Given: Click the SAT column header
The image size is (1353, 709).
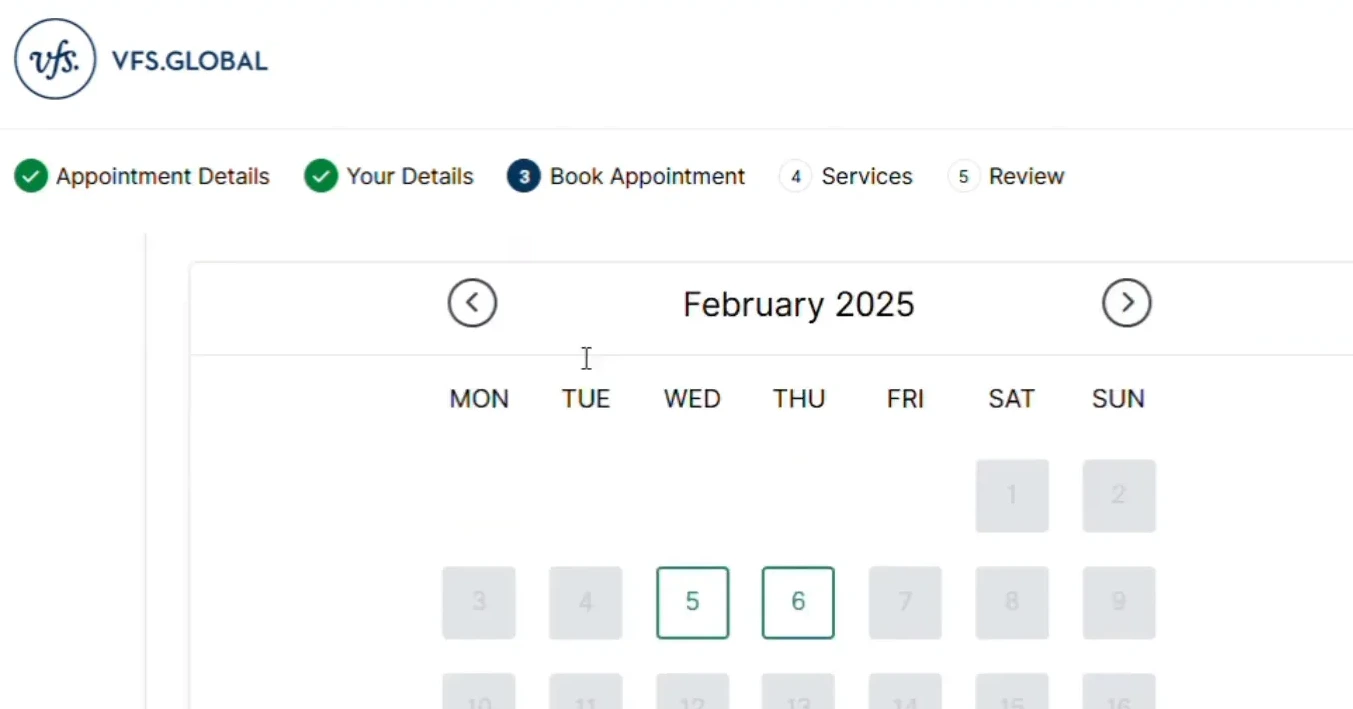Looking at the screenshot, I should (x=1011, y=399).
